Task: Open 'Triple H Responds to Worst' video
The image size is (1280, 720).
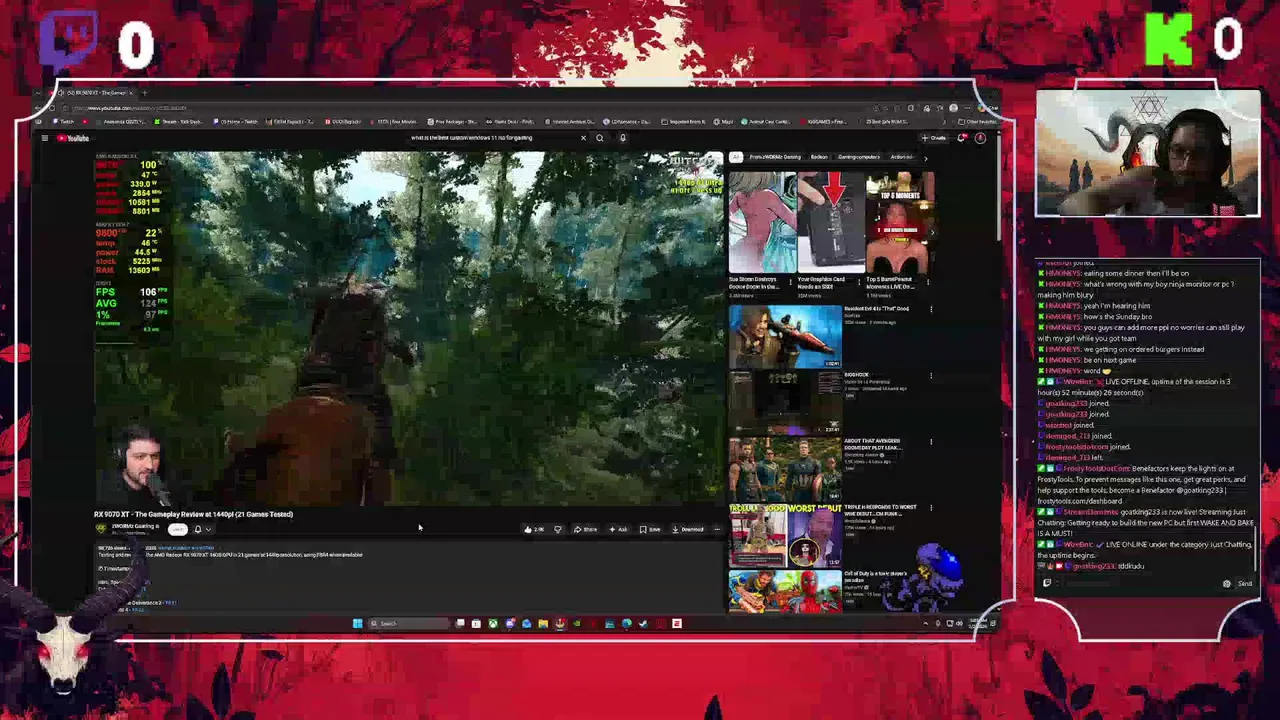Action: (785, 535)
